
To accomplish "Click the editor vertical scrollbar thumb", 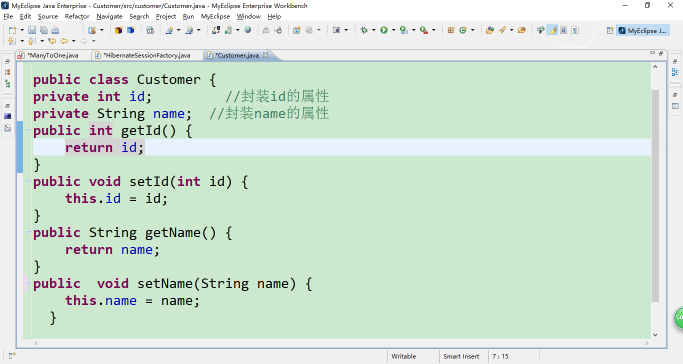I will (x=655, y=196).
